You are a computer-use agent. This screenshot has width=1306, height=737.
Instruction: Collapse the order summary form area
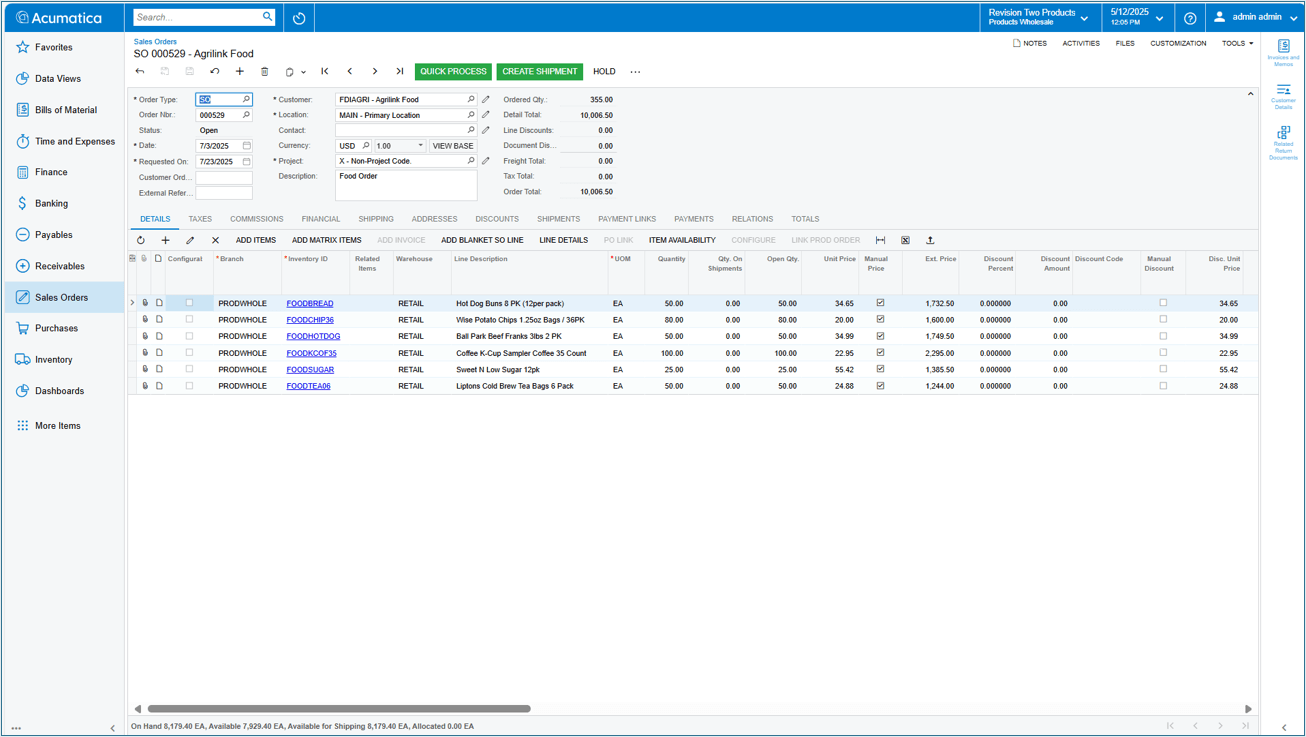pos(1250,94)
